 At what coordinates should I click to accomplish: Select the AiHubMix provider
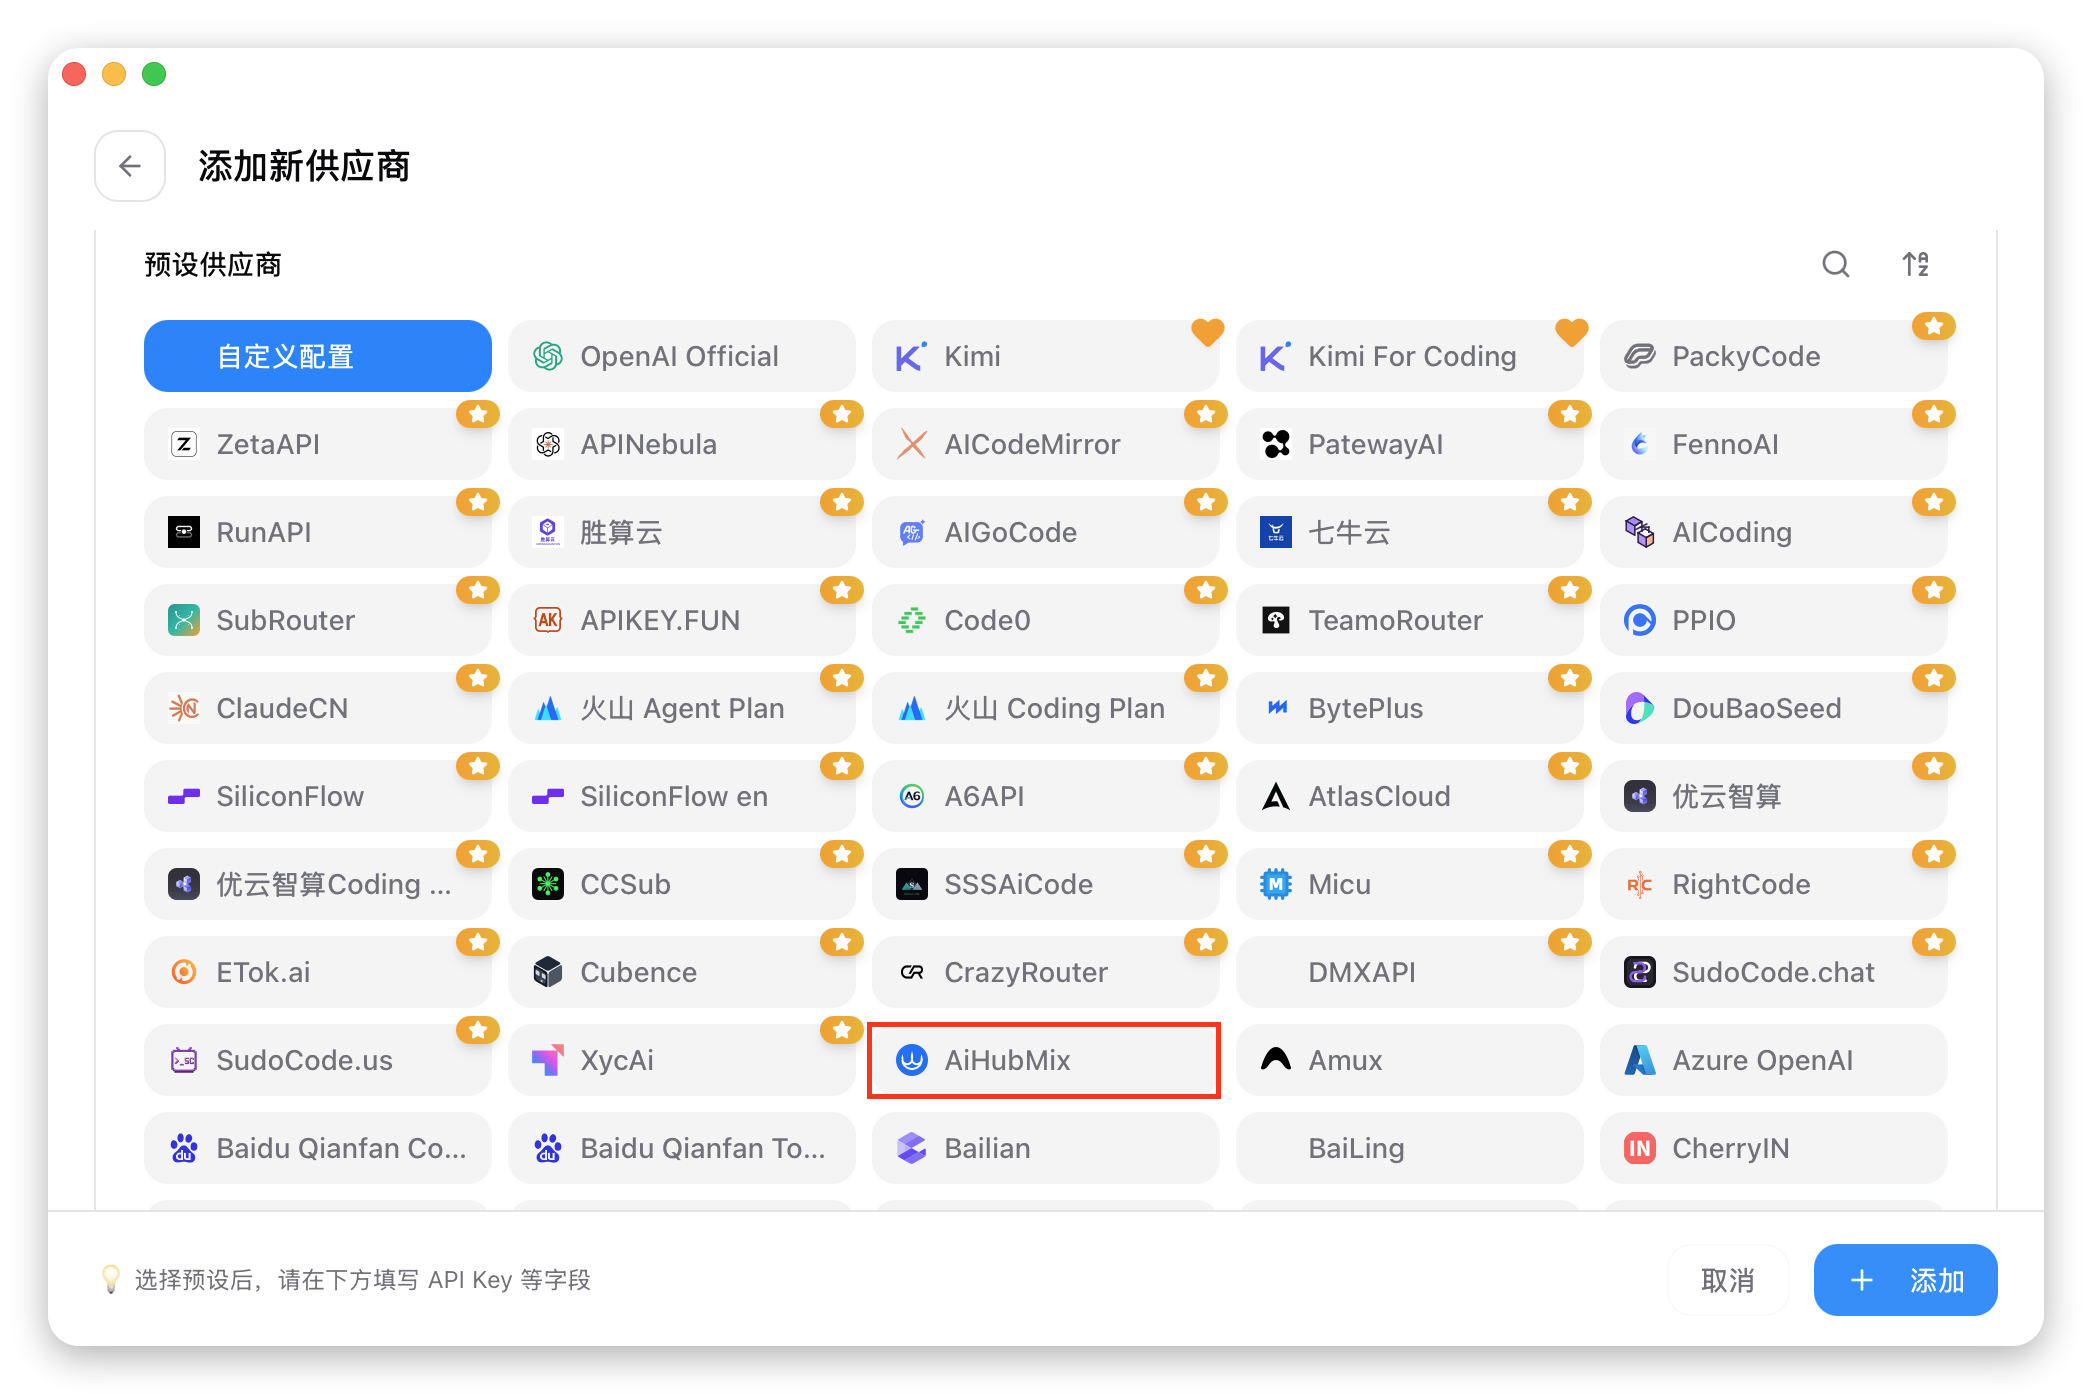click(1045, 1060)
